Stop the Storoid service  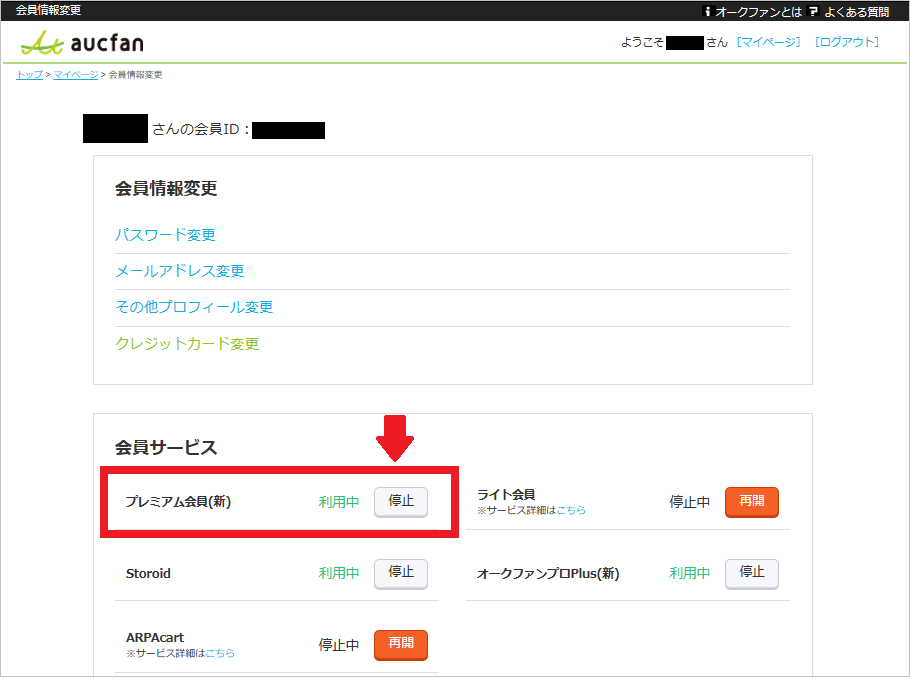click(x=400, y=574)
